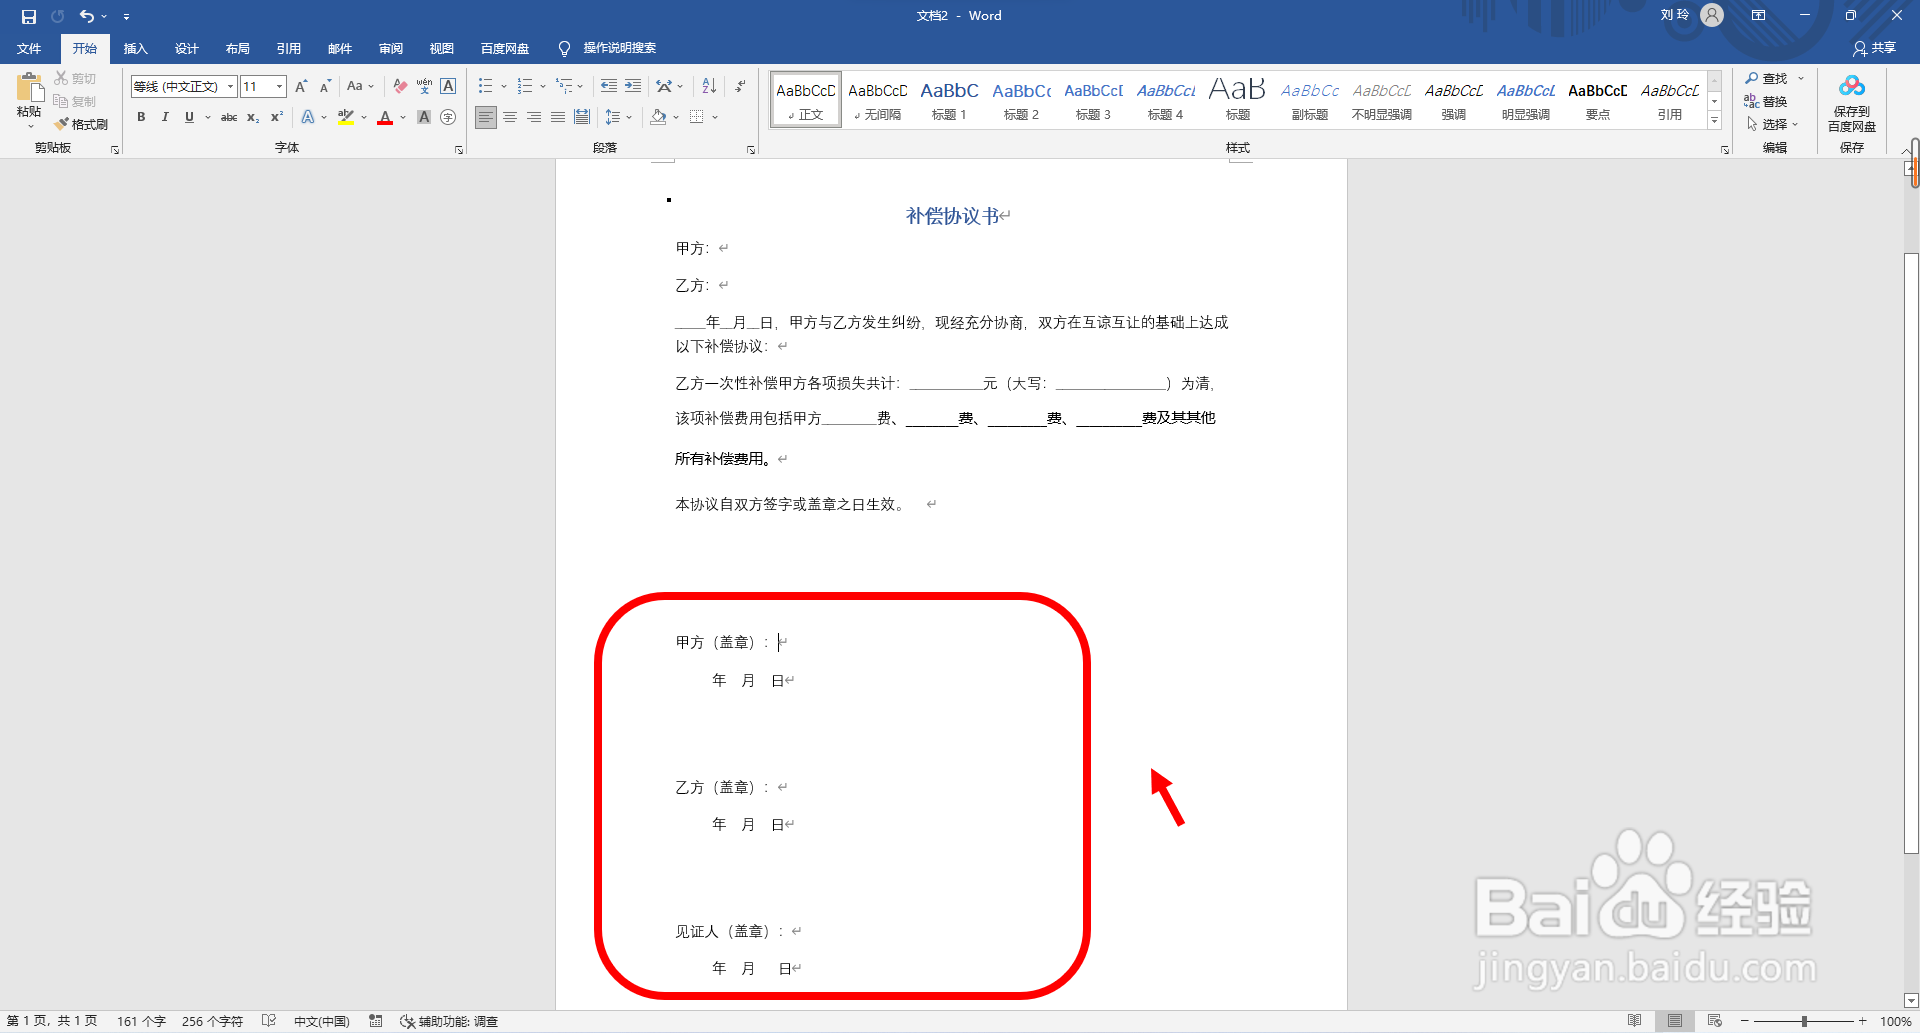1920x1033 pixels.
Task: Switch to Read Mode view in status bar
Action: (x=1634, y=1021)
